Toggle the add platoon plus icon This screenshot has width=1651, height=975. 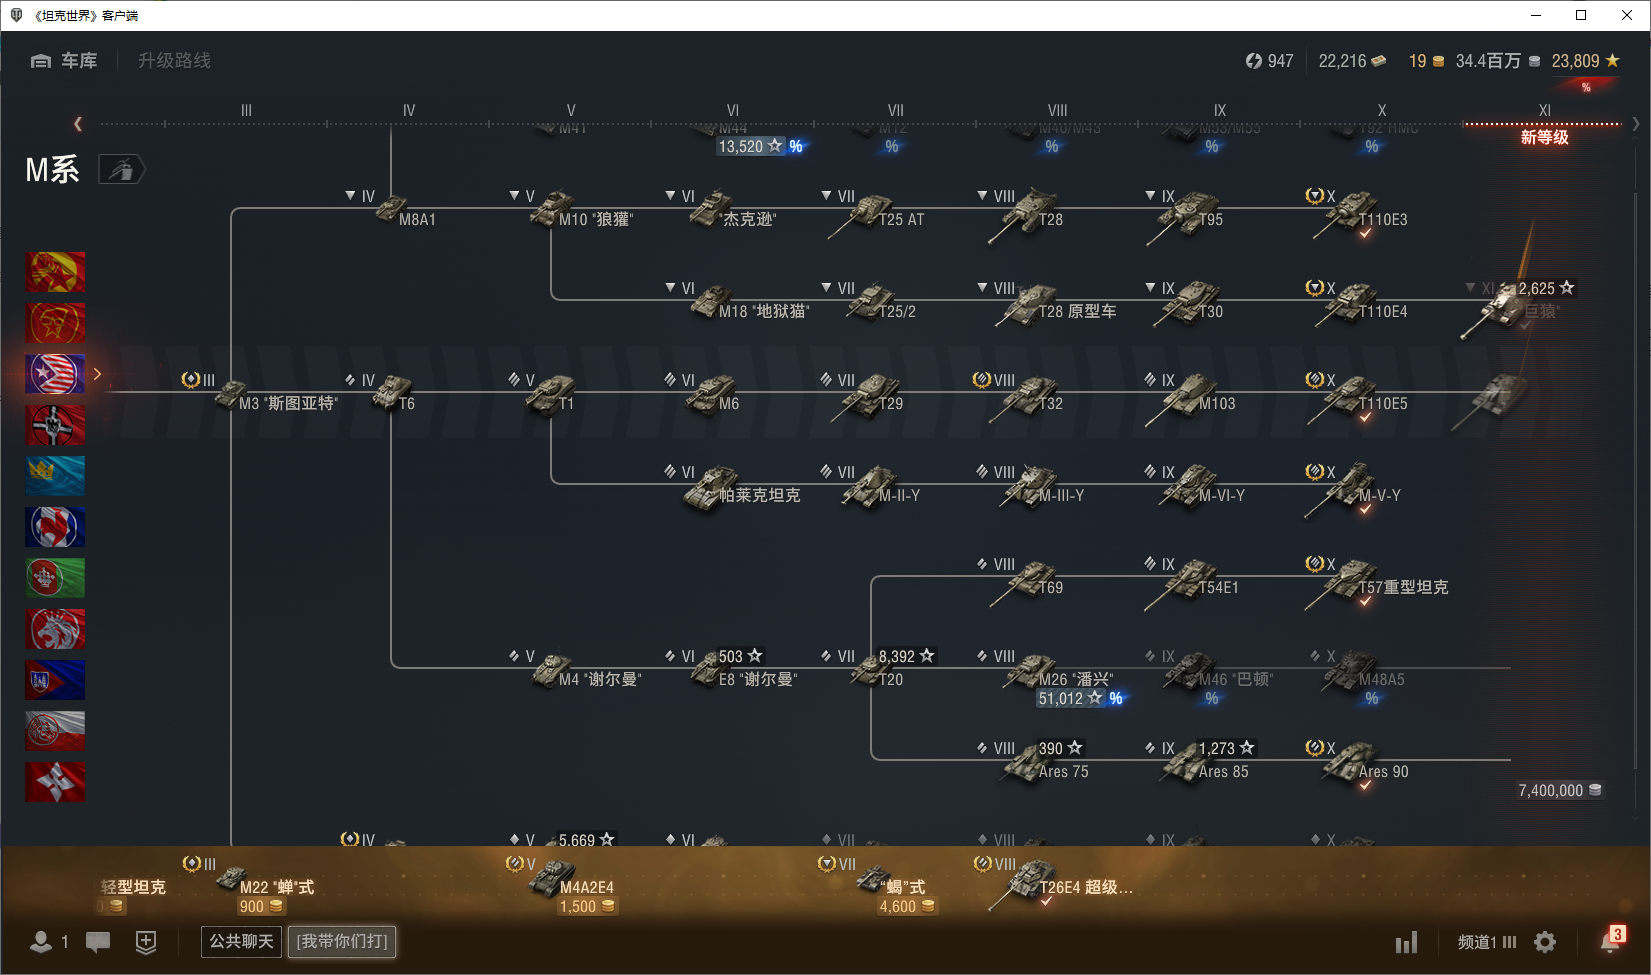point(146,941)
